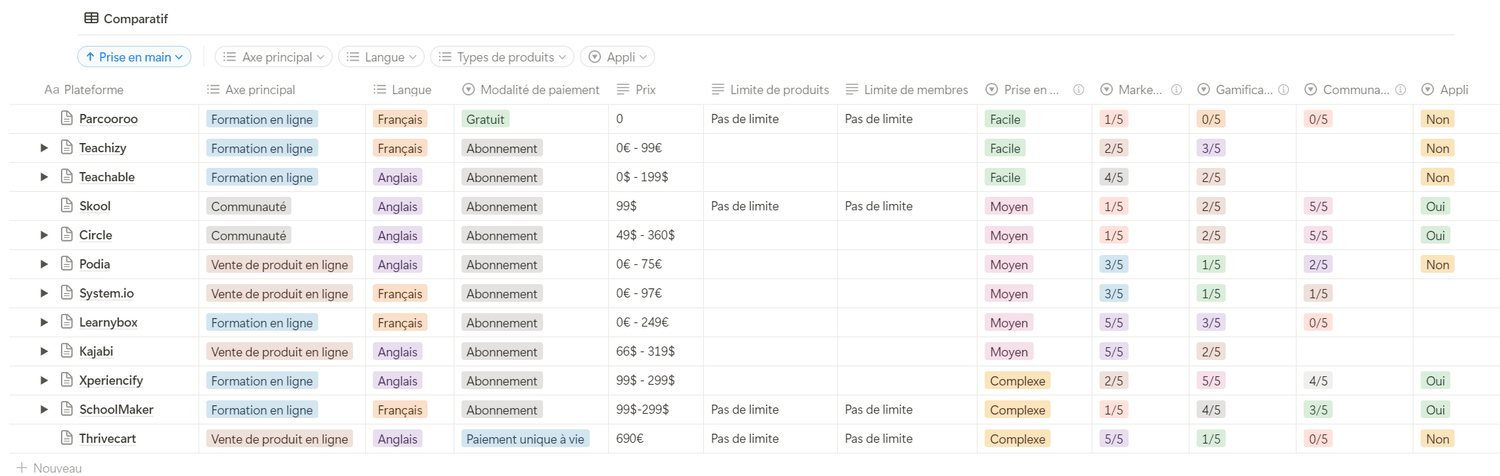
Task: Click the table icon next to Comparatif
Action: 91,18
